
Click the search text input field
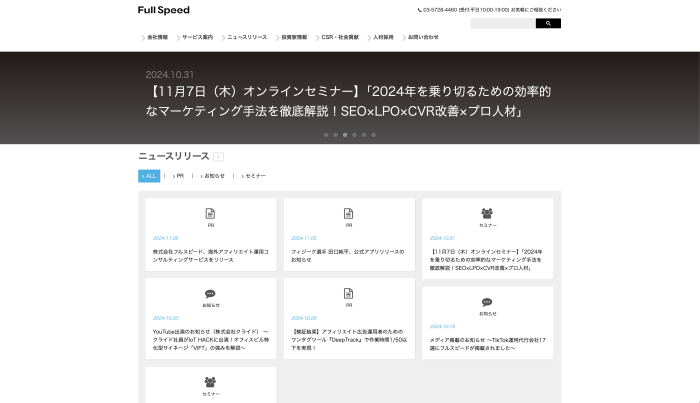[502, 23]
